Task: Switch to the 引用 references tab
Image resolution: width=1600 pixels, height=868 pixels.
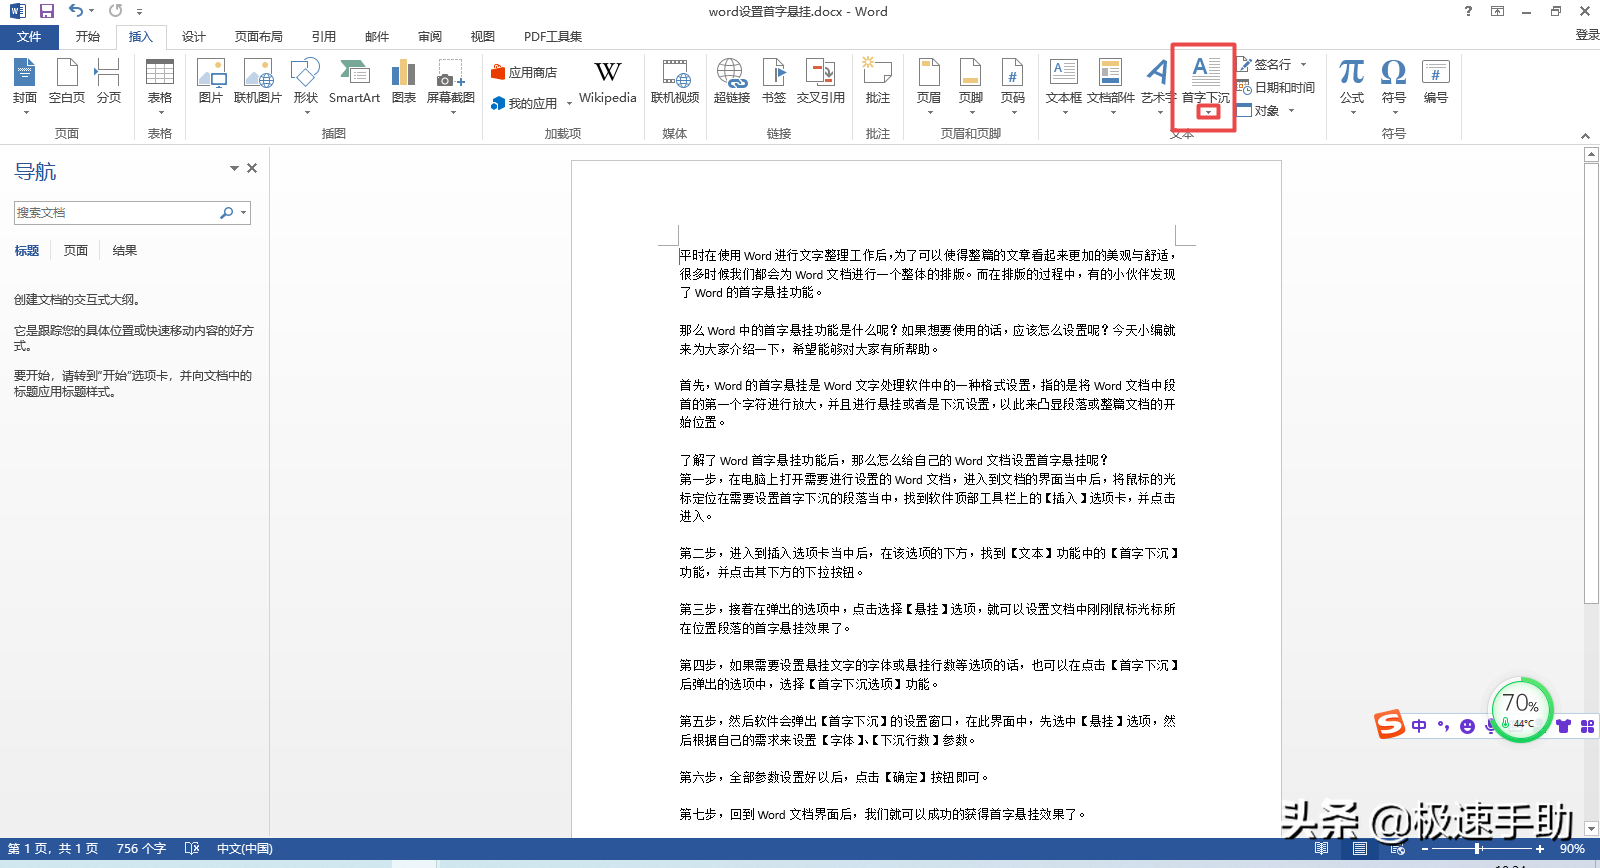Action: (324, 37)
